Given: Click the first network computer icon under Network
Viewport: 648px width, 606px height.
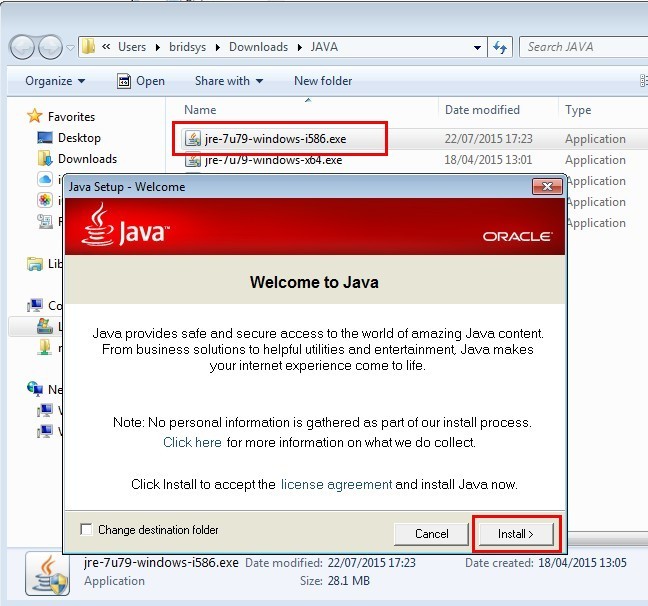Looking at the screenshot, I should click(45, 410).
